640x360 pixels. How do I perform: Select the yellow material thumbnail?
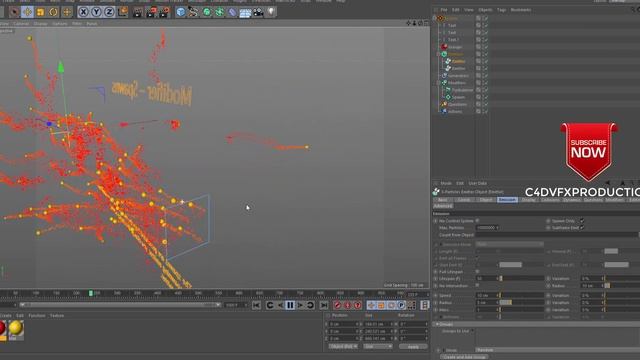pyautogui.click(x=16, y=328)
